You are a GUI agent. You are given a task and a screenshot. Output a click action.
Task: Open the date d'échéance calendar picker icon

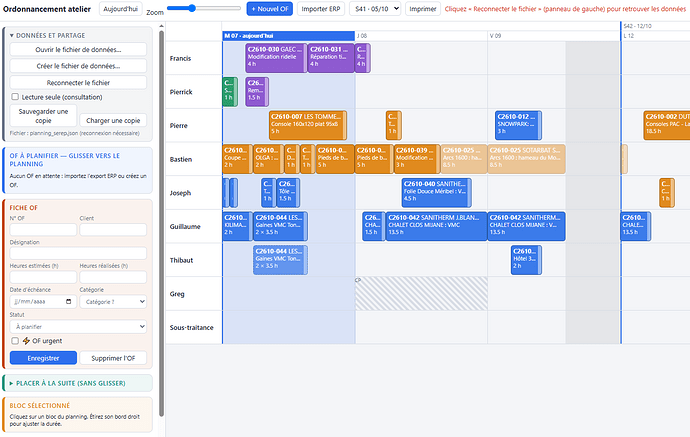pyautogui.click(x=68, y=301)
